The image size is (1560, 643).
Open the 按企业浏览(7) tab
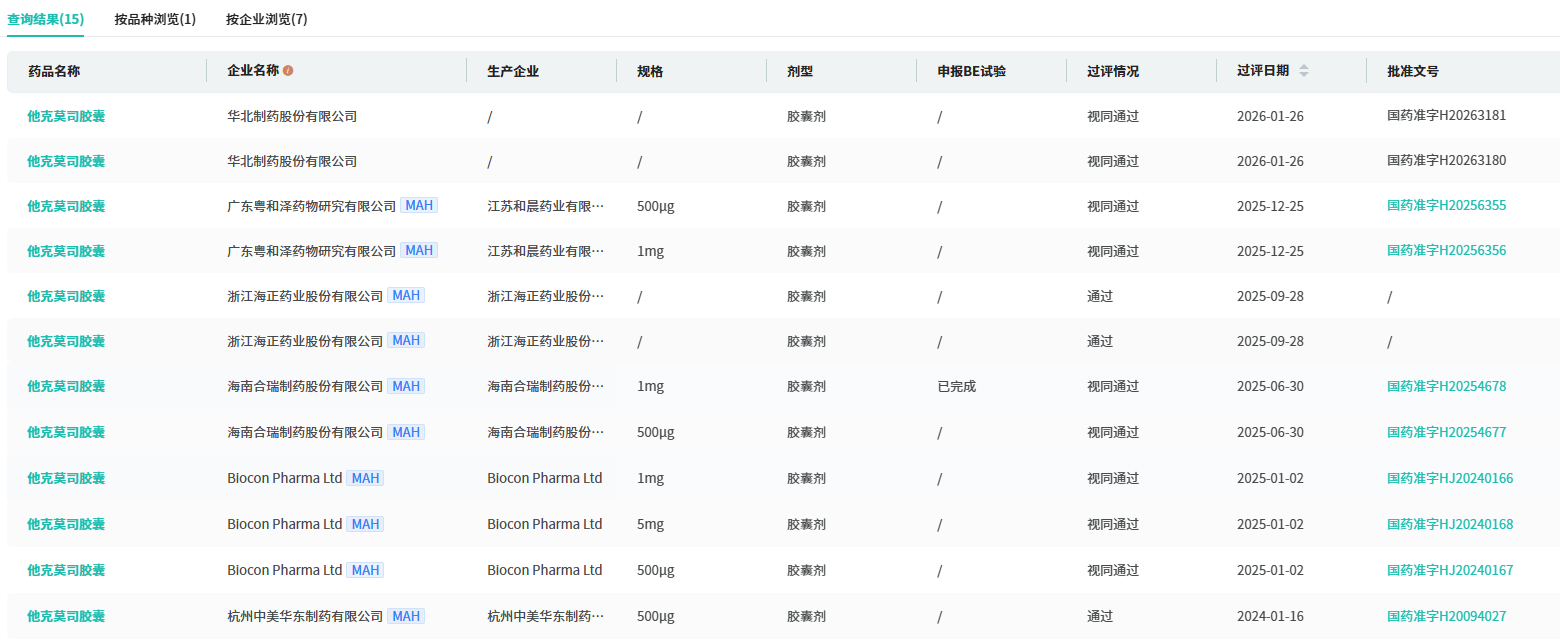(x=267, y=19)
